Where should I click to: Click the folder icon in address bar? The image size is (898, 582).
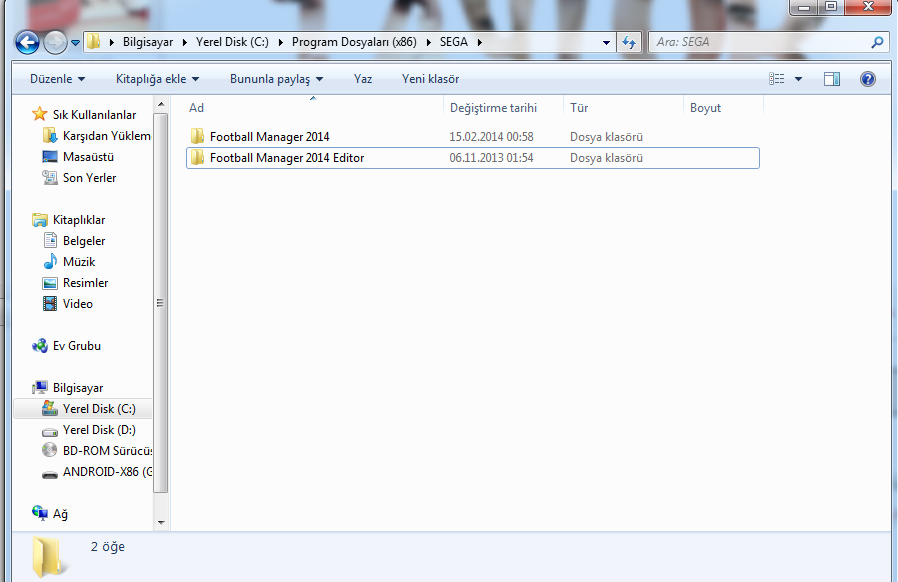click(94, 42)
